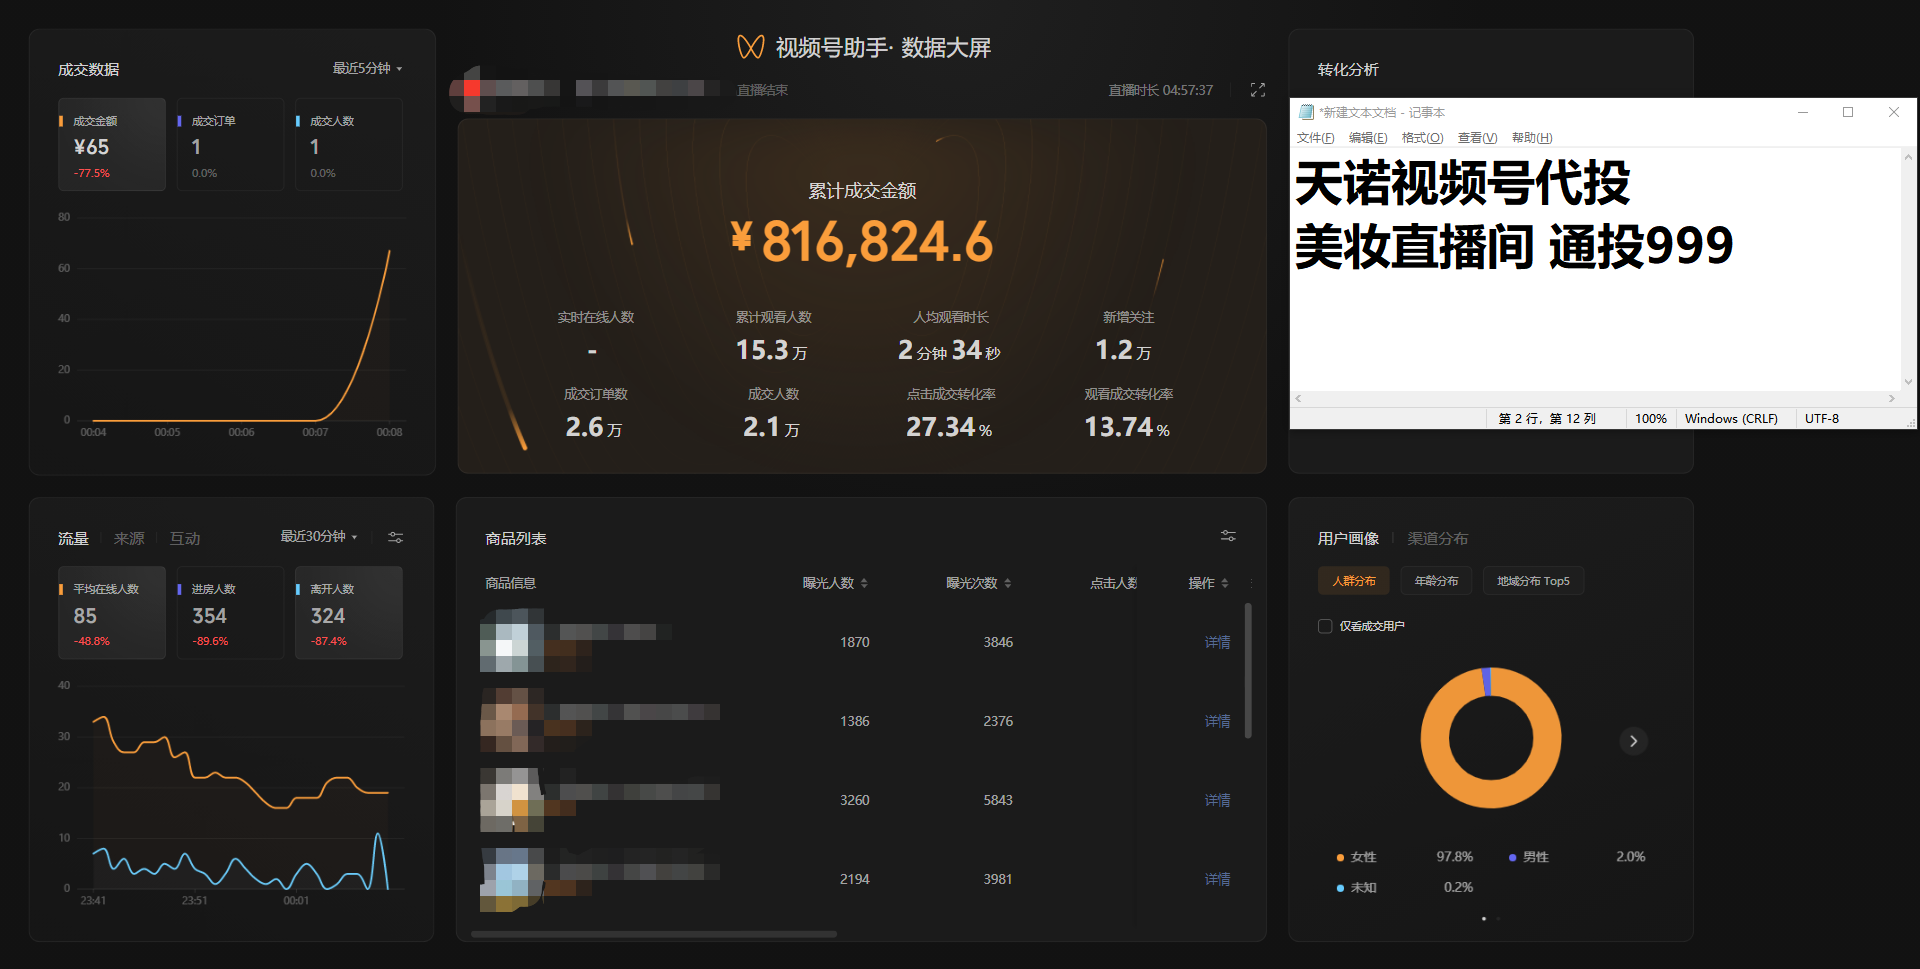Image resolution: width=1920 pixels, height=969 pixels.
Task: Click Notepad document icon in title bar
Action: click(x=1306, y=112)
